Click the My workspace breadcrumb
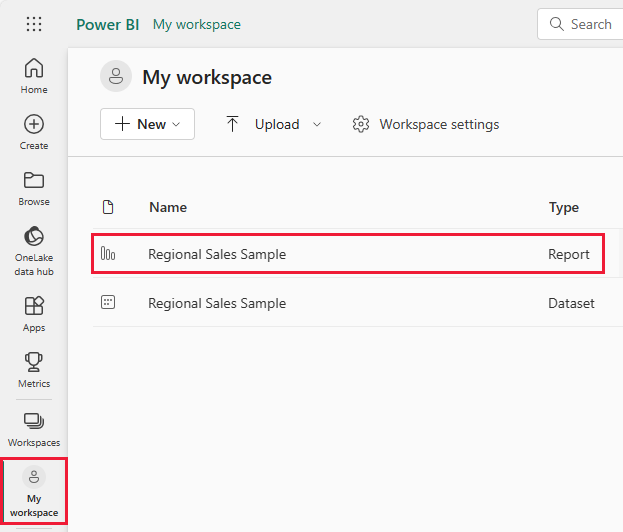 pyautogui.click(x=197, y=25)
